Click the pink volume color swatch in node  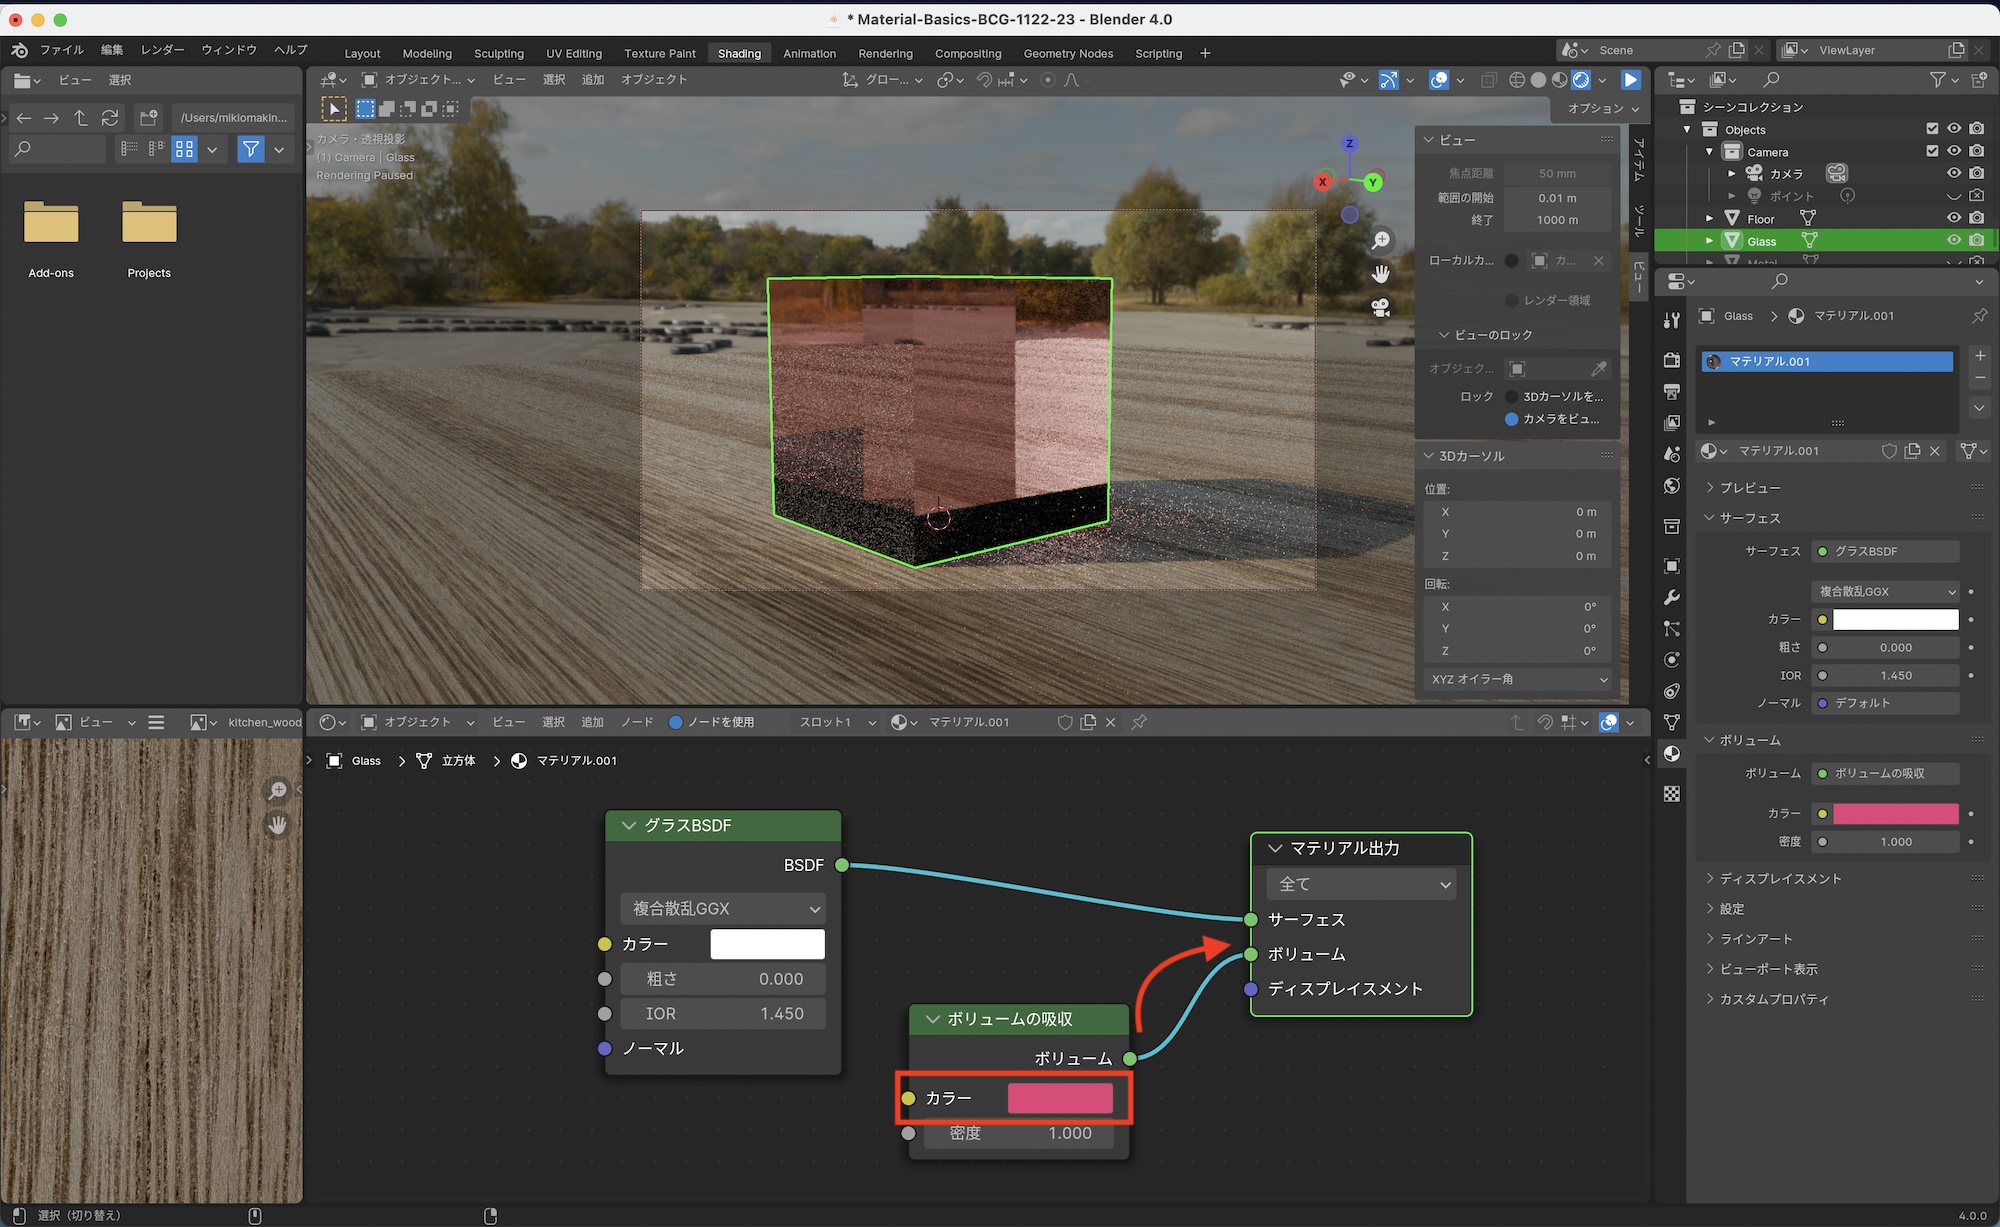(x=1060, y=1098)
